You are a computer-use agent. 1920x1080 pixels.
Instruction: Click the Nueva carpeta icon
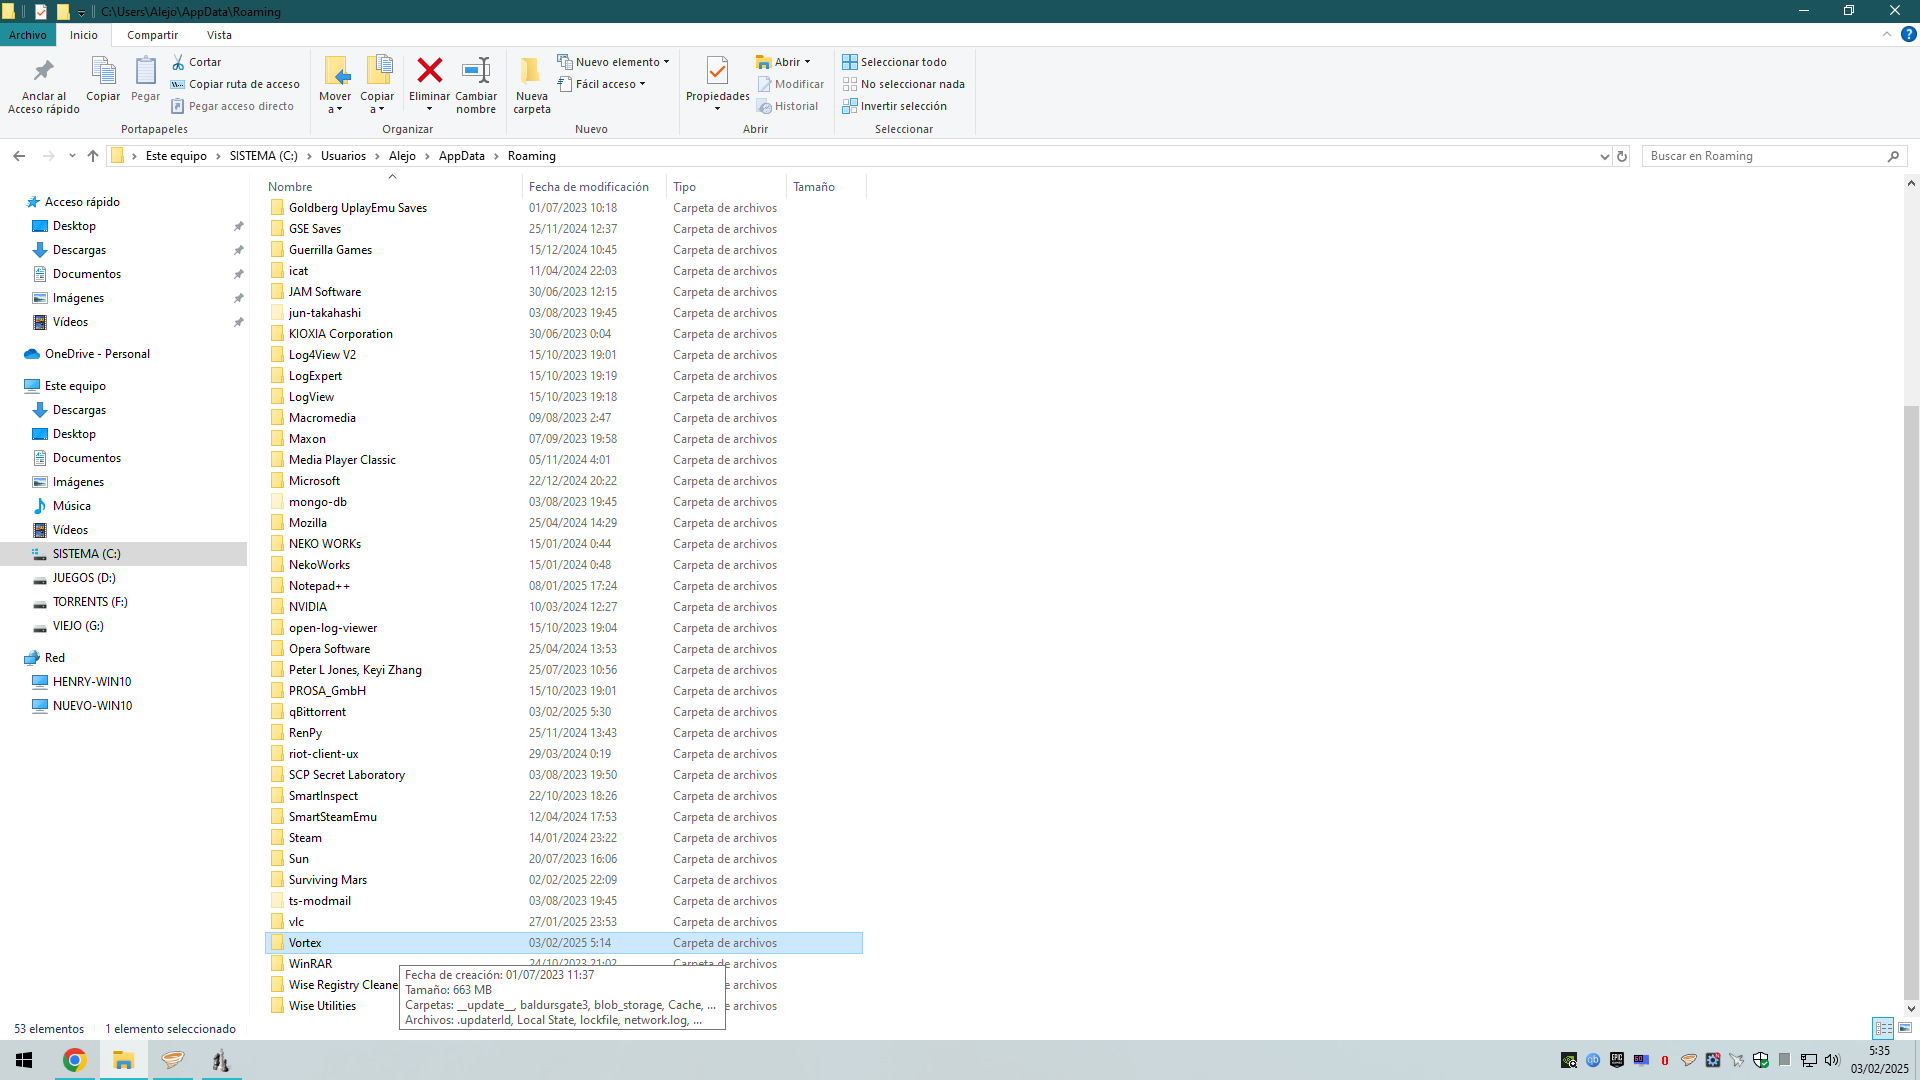pos(531,70)
